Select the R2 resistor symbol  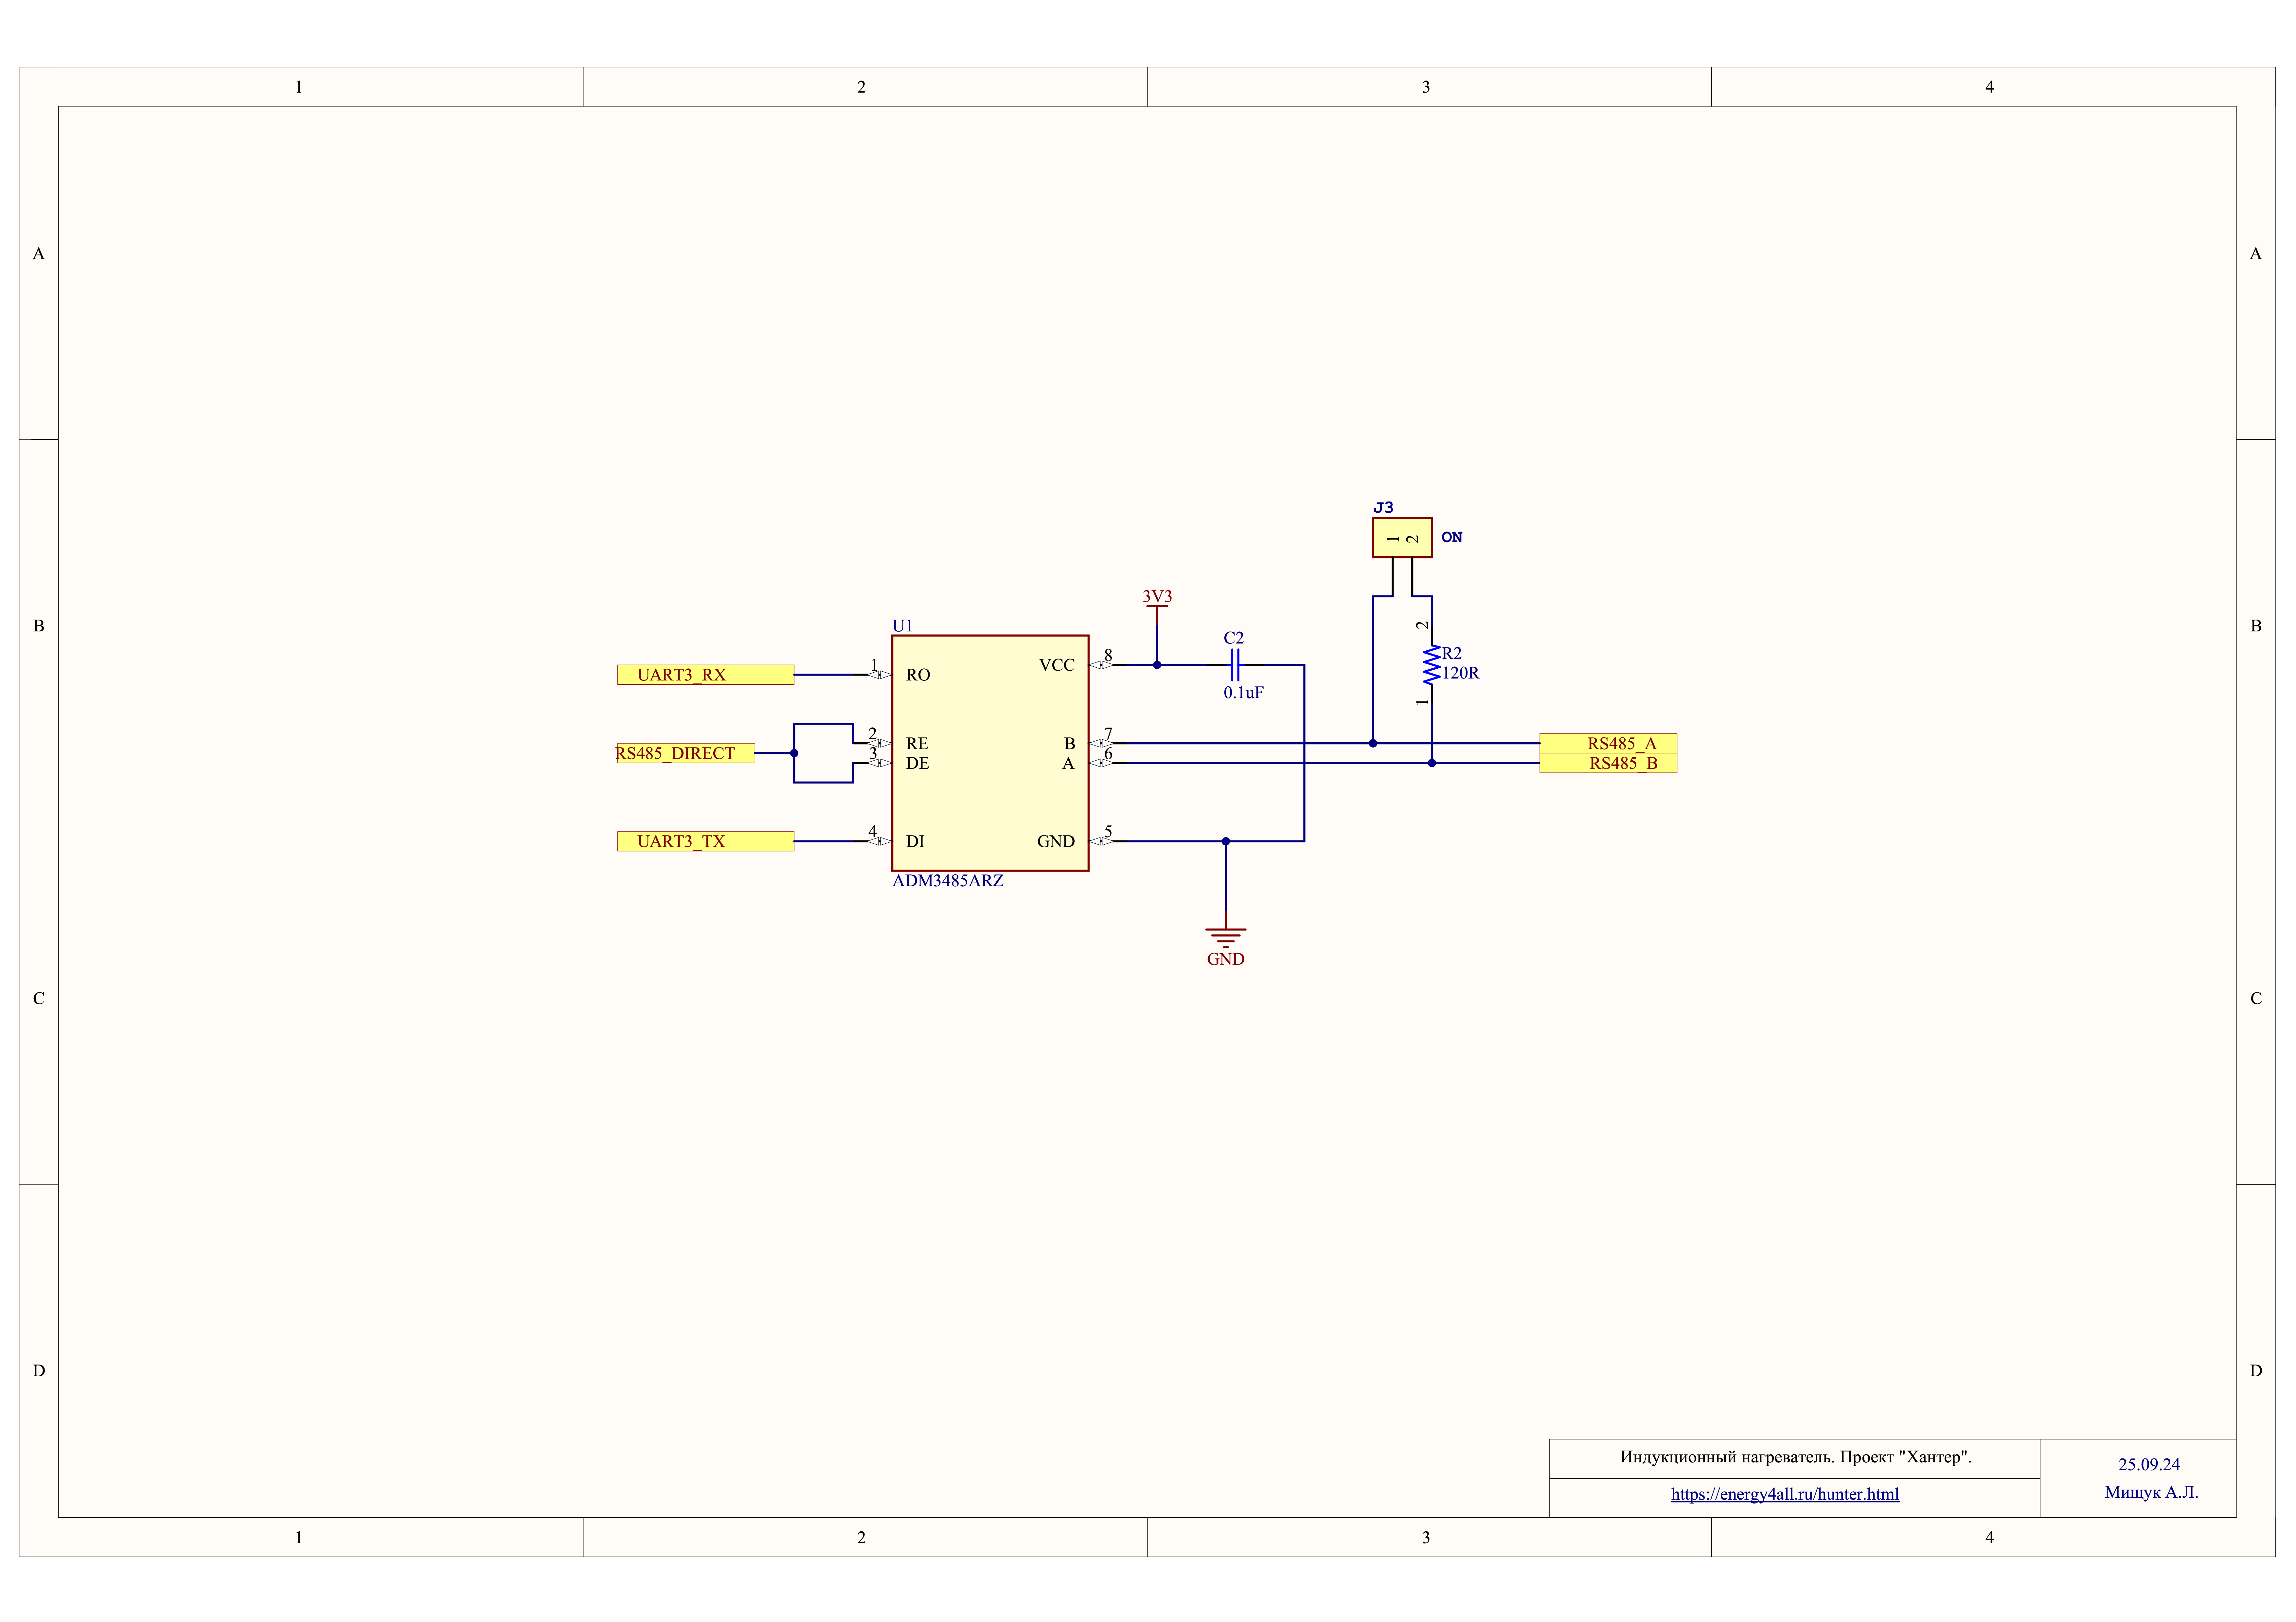pos(1432,665)
